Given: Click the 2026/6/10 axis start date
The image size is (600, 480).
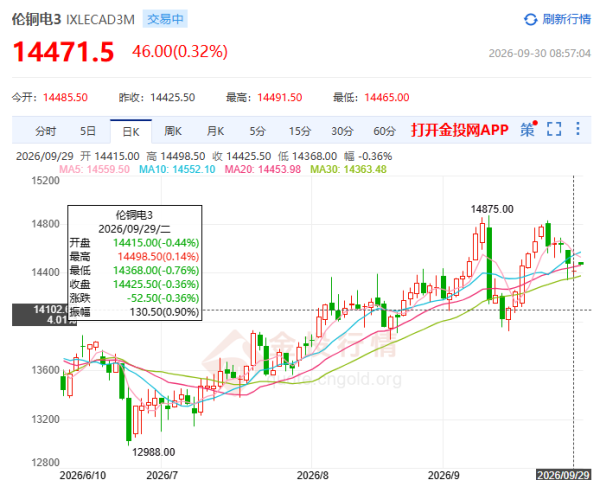Looking at the screenshot, I should 83,475.
